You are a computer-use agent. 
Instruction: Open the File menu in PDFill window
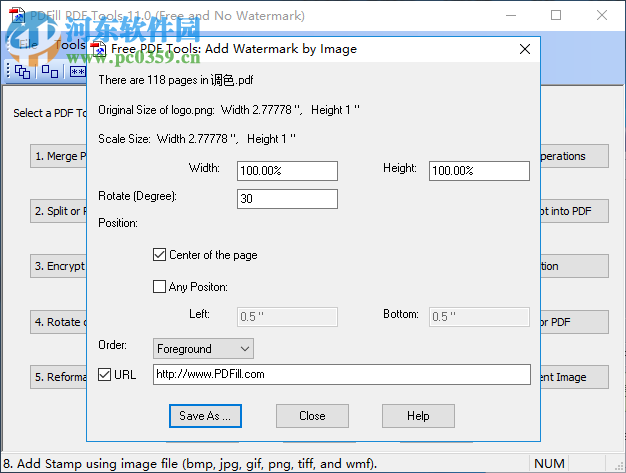pos(28,45)
